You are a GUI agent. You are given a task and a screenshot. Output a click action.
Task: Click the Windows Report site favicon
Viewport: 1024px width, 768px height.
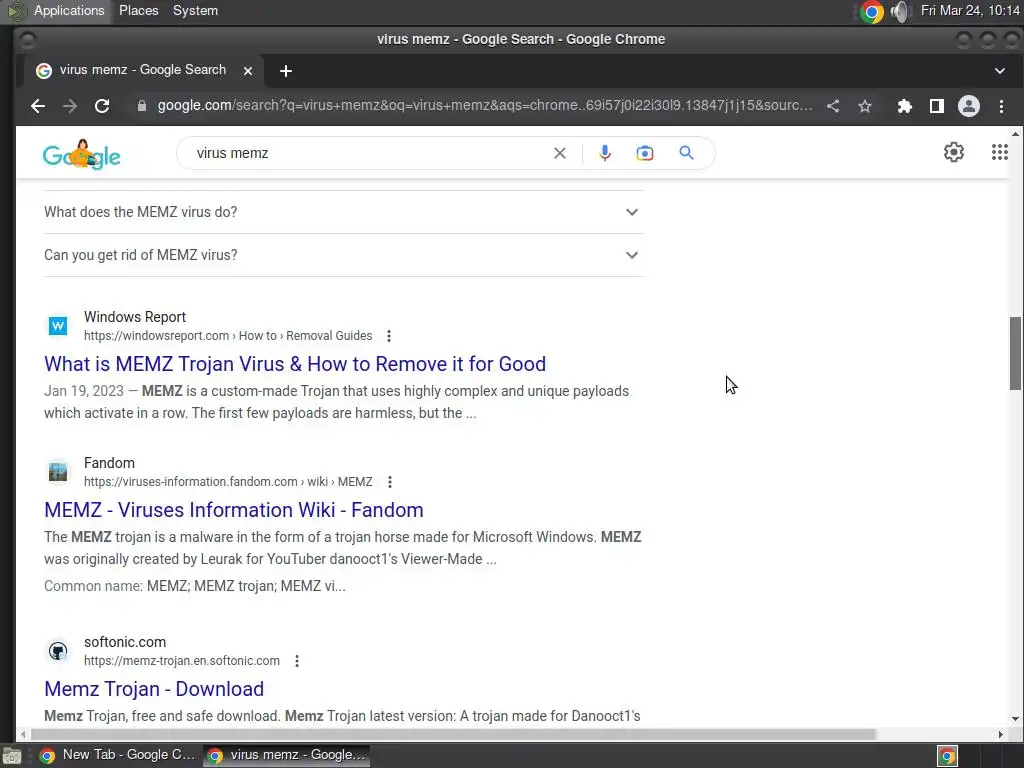pyautogui.click(x=57, y=325)
